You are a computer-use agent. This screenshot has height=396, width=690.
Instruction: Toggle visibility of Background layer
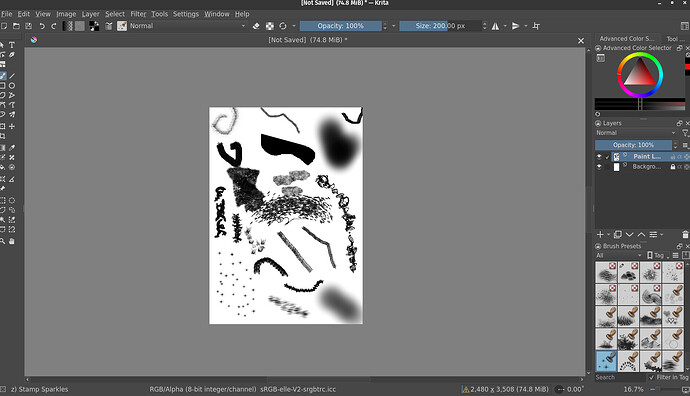coord(599,167)
